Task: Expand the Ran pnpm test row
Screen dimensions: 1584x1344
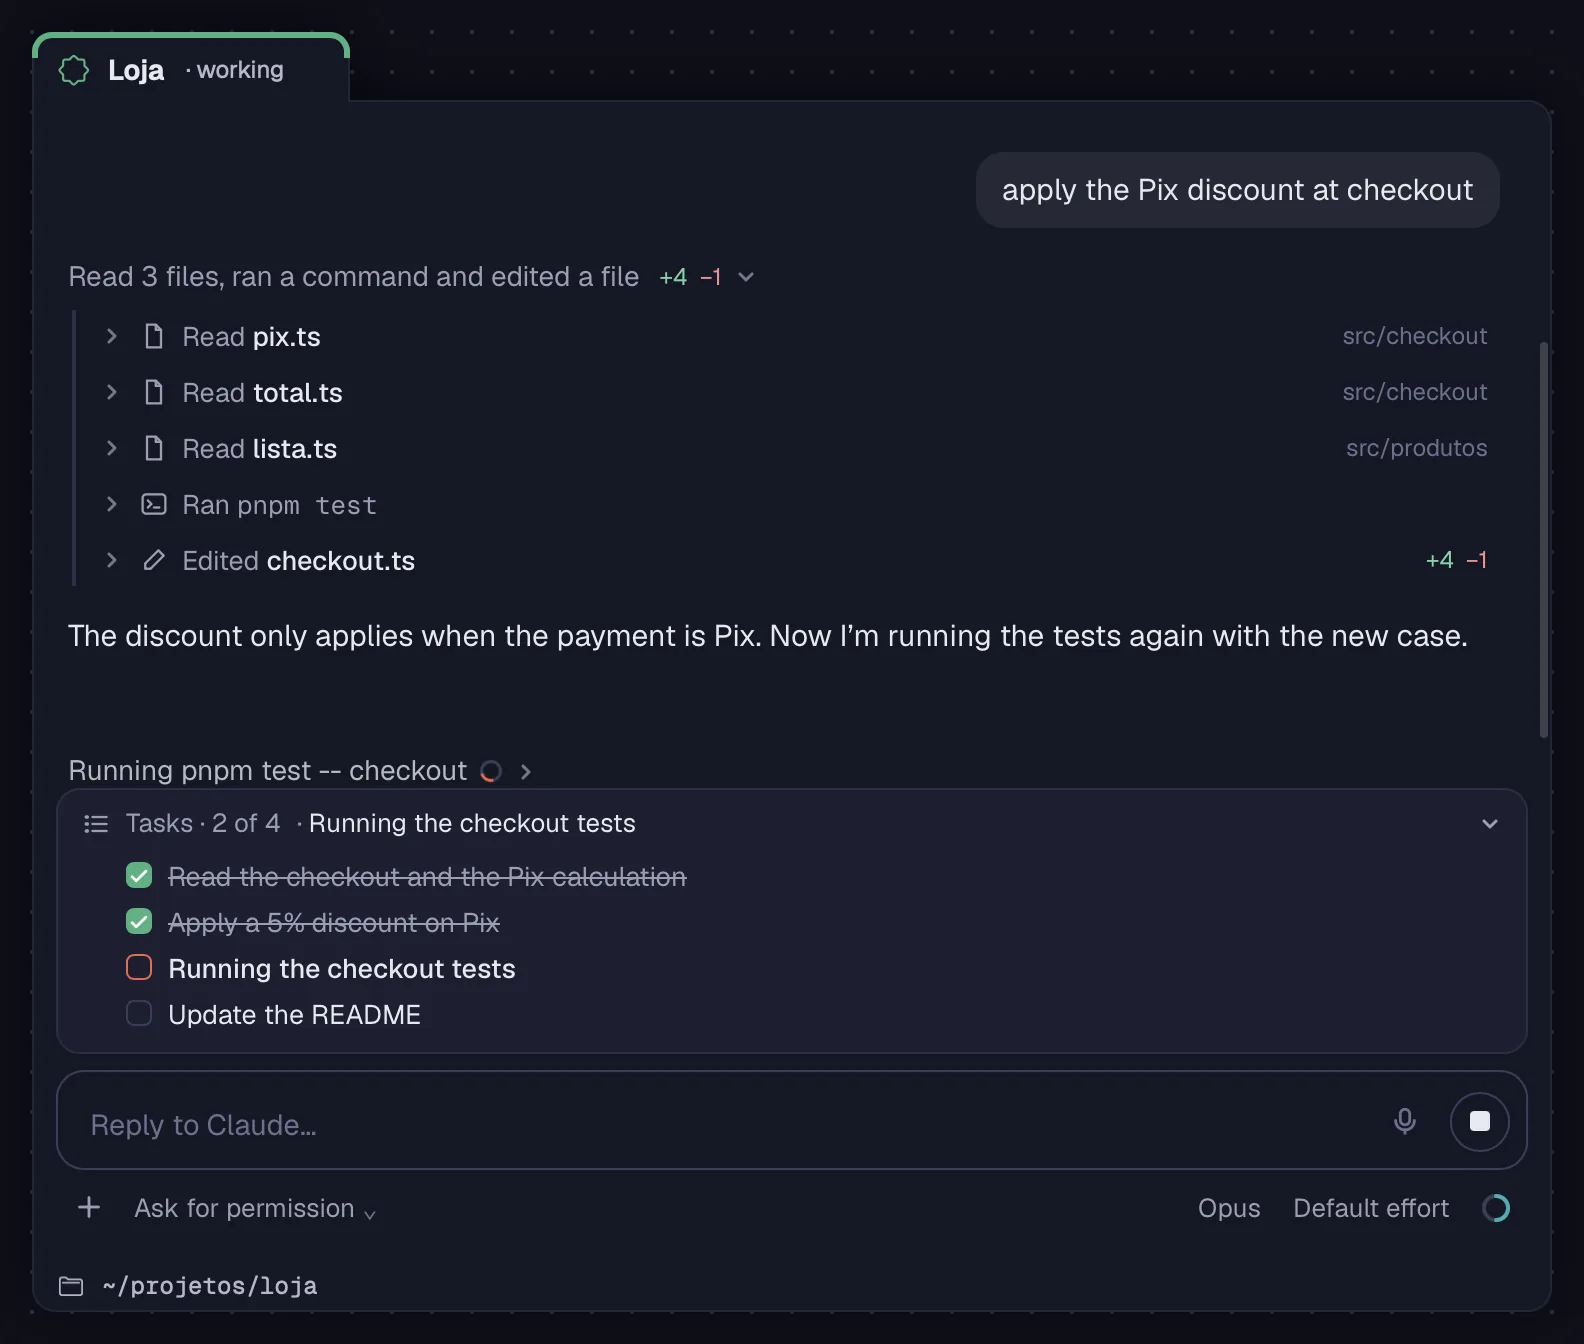Action: tap(111, 504)
